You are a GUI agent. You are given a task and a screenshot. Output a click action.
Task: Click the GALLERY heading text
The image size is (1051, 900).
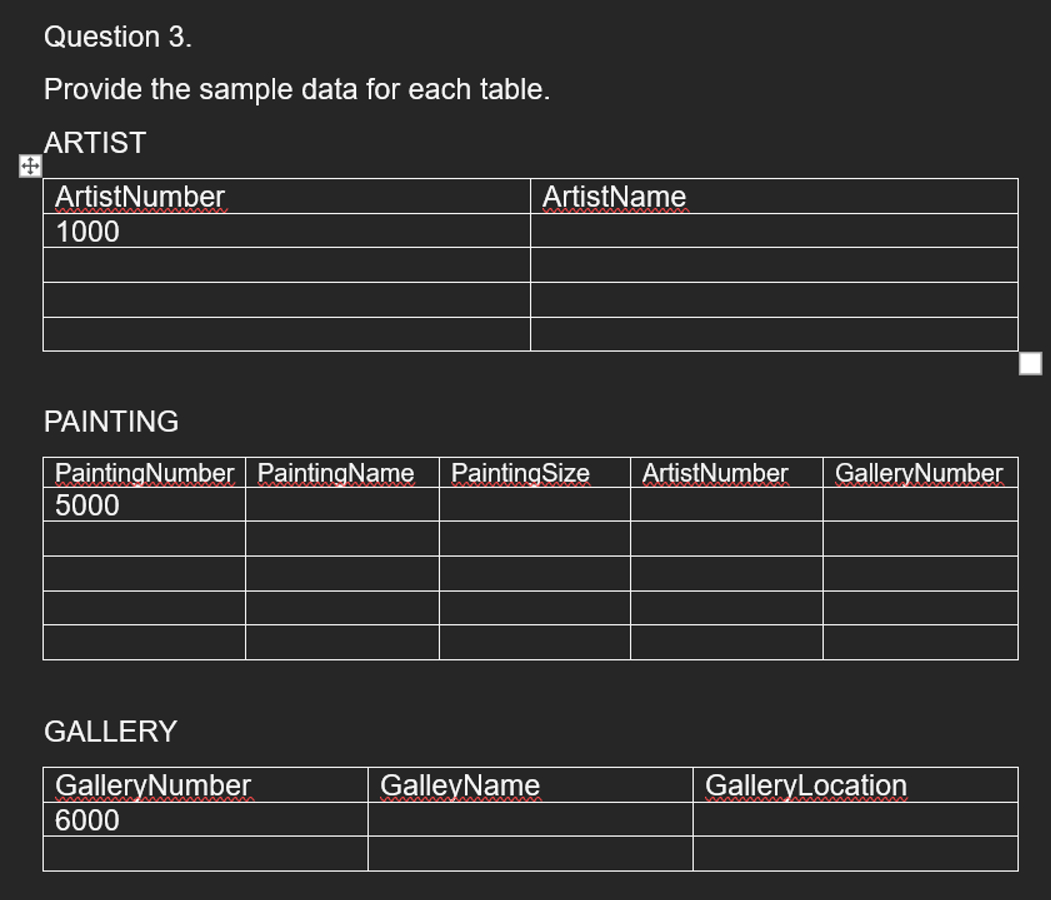(111, 731)
